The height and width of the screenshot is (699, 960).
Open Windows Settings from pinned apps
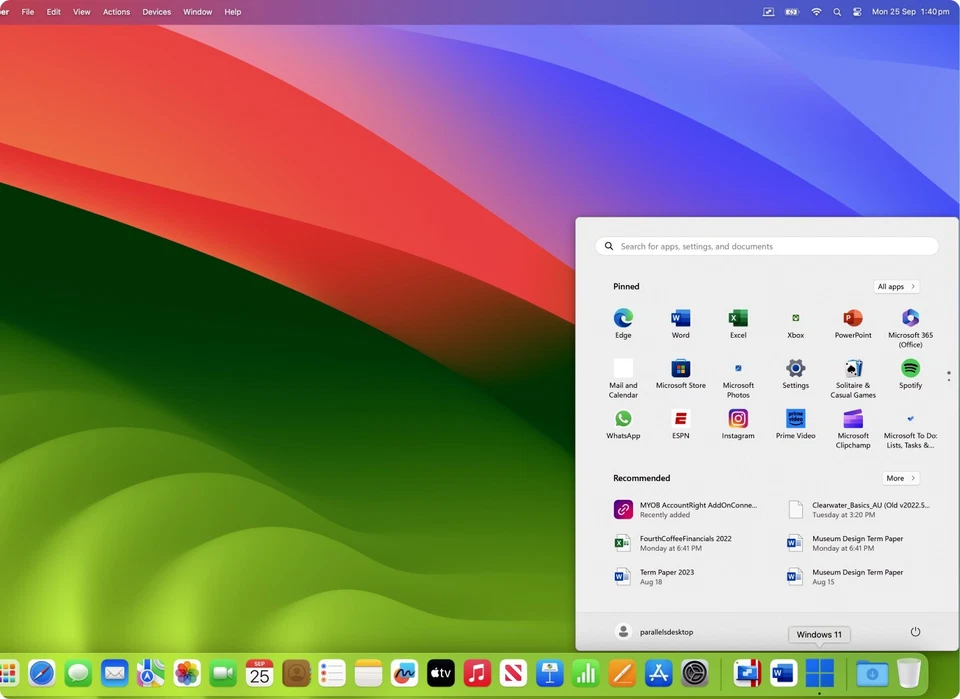pos(795,368)
